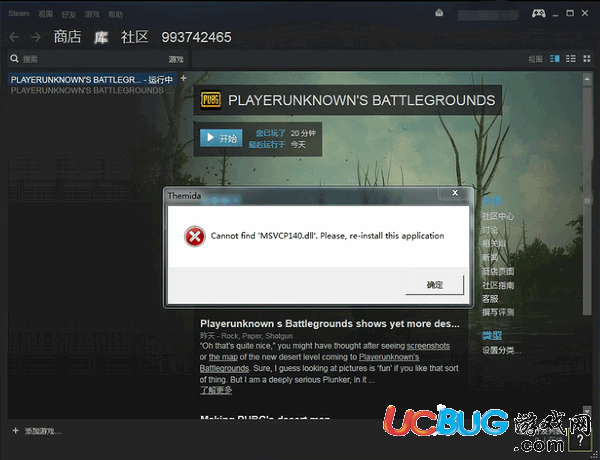Click the 开始 play button
Screen dimensions: 600x460
[221, 138]
